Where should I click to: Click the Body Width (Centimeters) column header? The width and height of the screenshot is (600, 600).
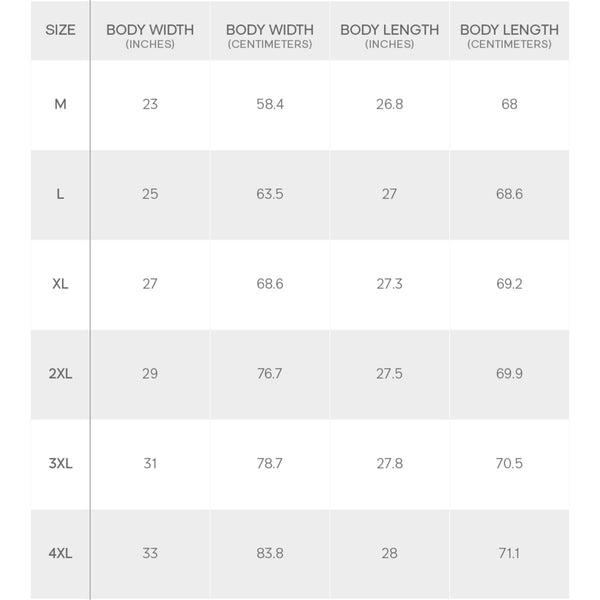click(270, 36)
